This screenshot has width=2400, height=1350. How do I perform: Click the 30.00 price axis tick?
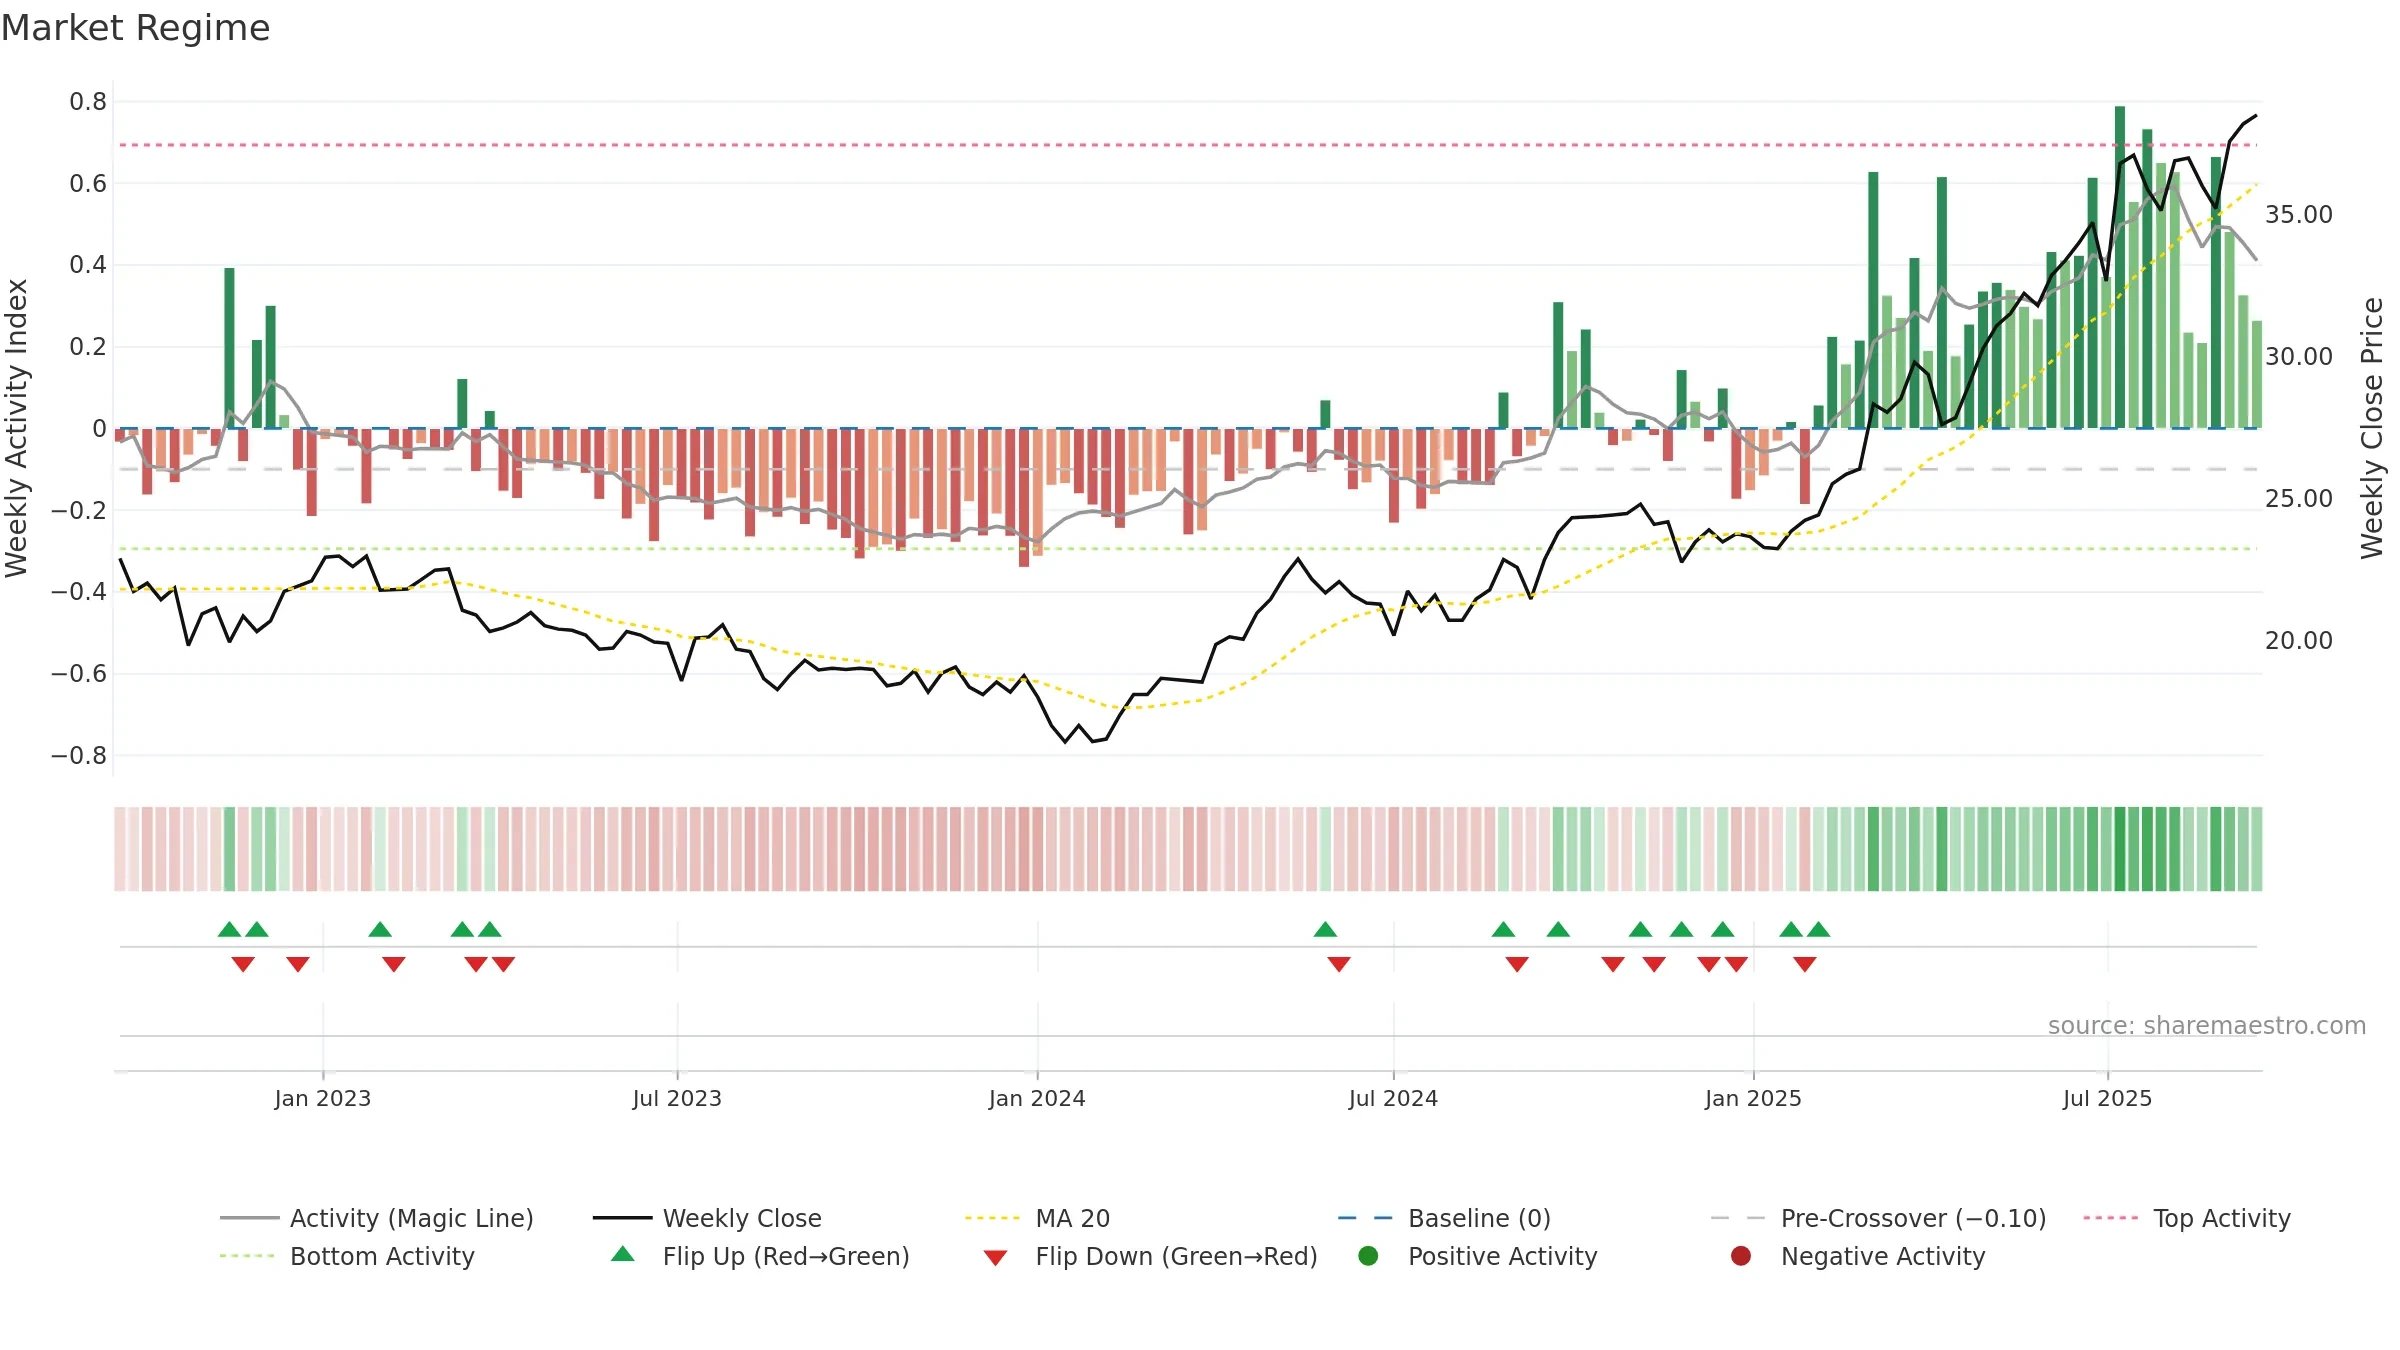2298,356
